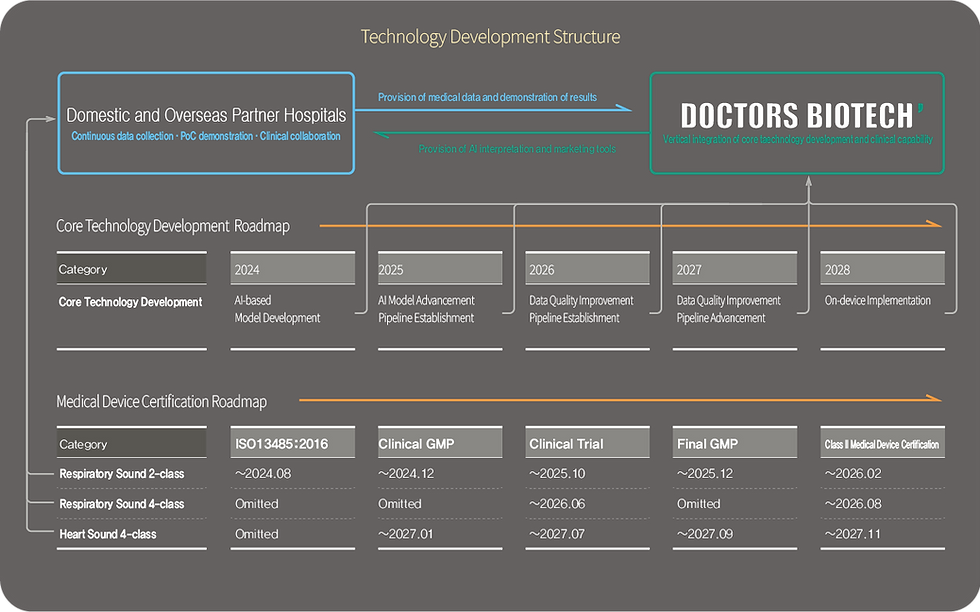
Task: Click the Clinical Trial column header
Action: (588, 443)
